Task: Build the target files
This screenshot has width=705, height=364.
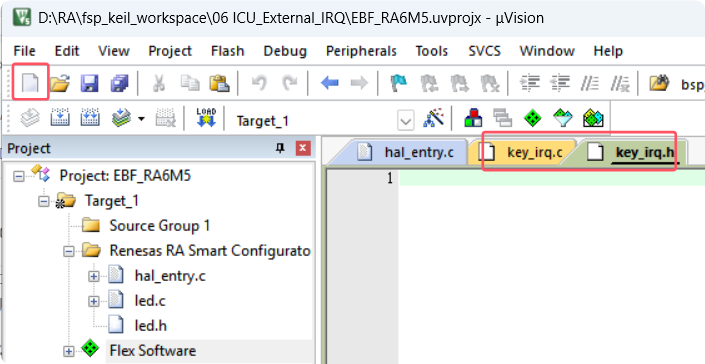Action: 60,119
